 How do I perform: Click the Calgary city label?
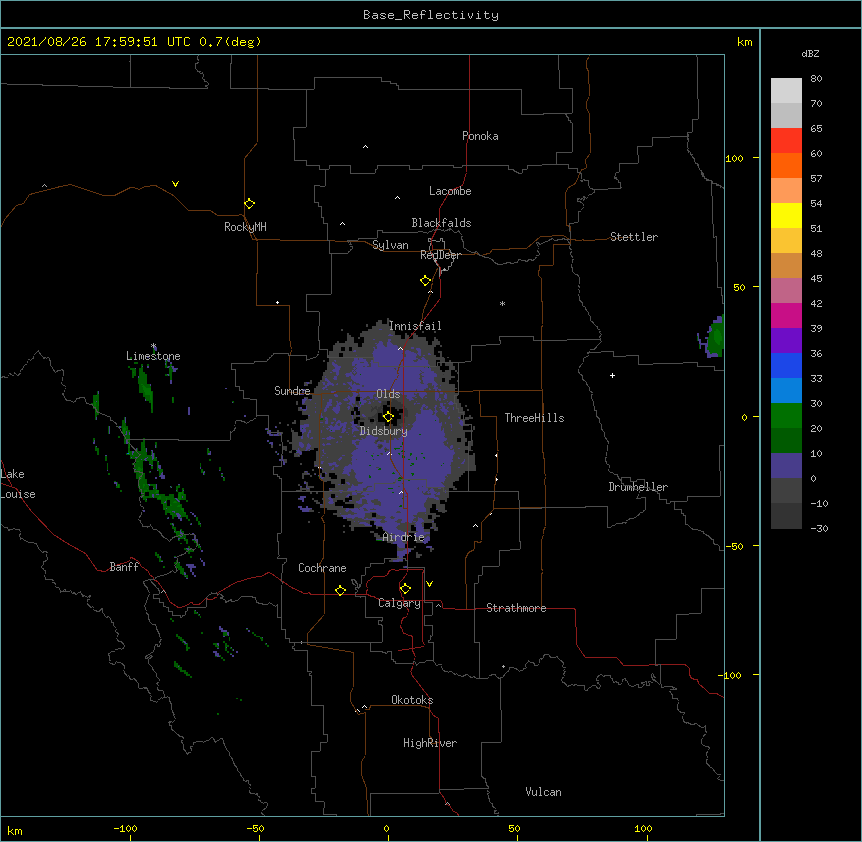[399, 603]
